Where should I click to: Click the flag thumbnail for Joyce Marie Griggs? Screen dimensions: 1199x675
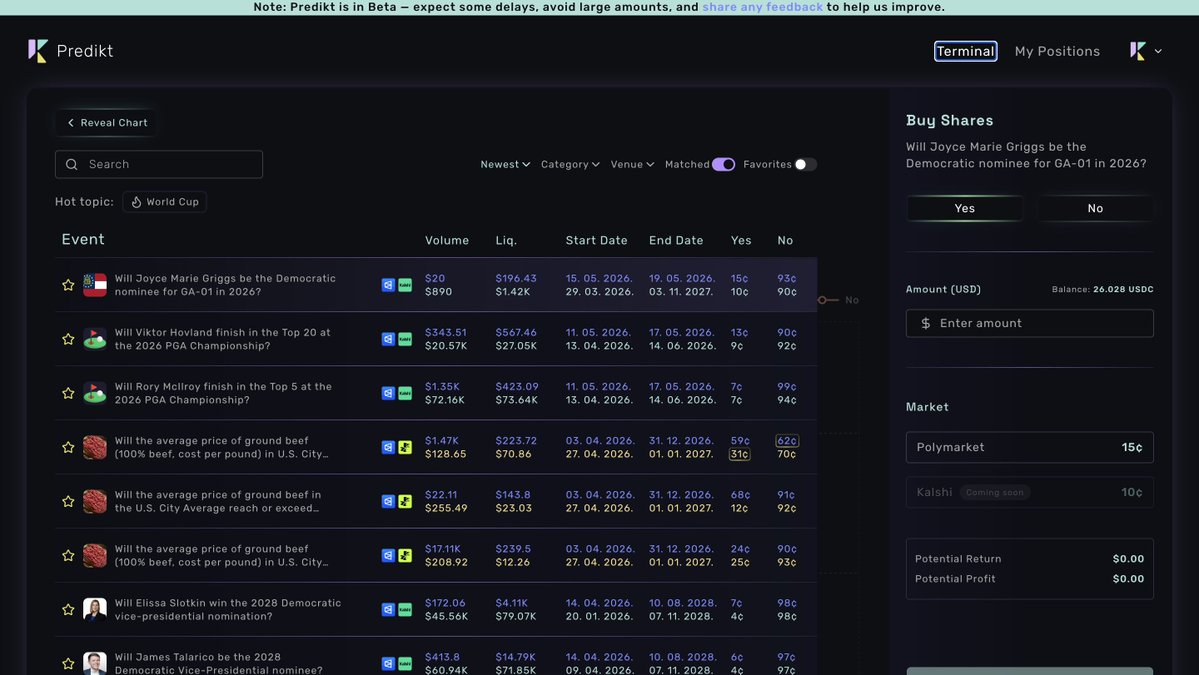coord(95,284)
